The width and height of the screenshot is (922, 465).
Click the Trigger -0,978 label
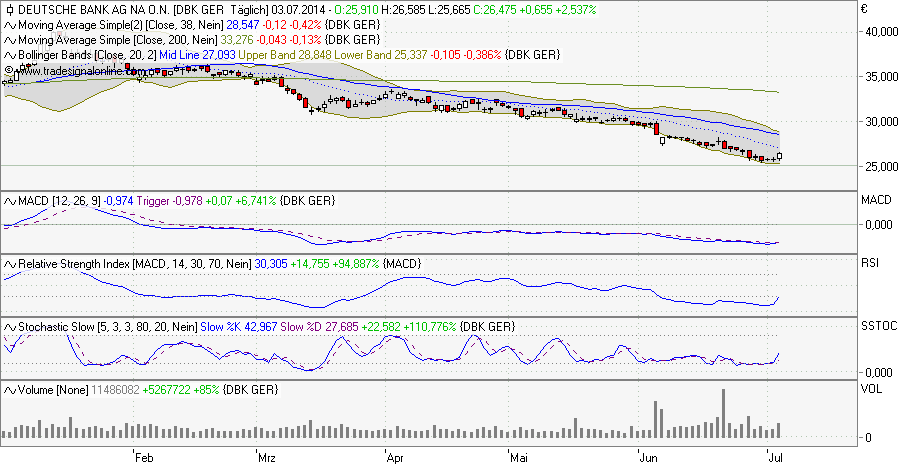(170, 201)
